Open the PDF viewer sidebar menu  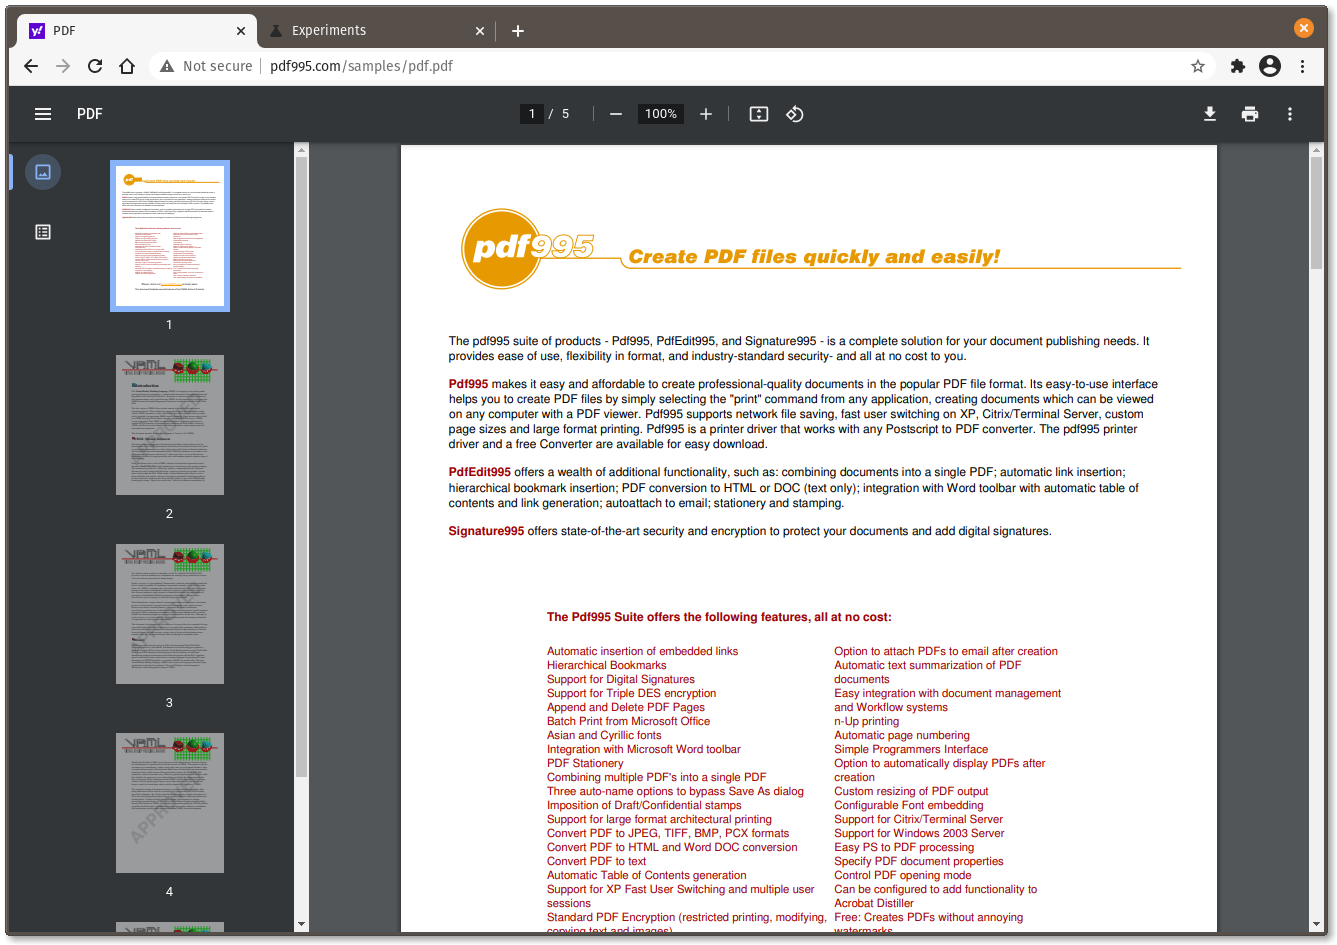coord(42,113)
